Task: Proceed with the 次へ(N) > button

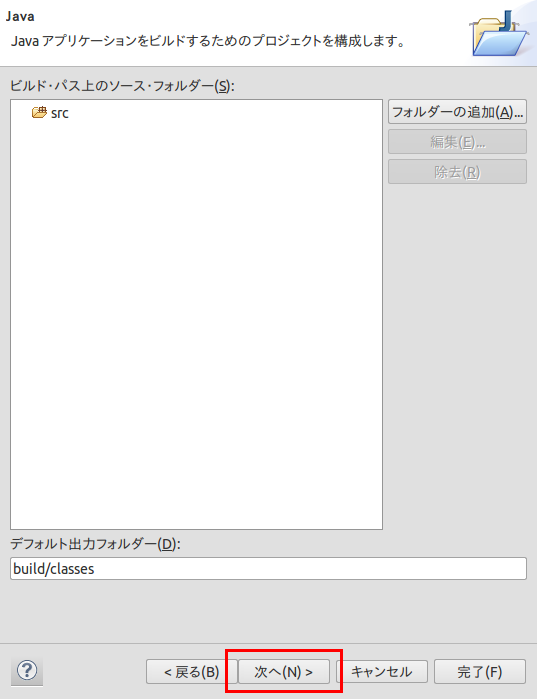Action: coord(284,671)
